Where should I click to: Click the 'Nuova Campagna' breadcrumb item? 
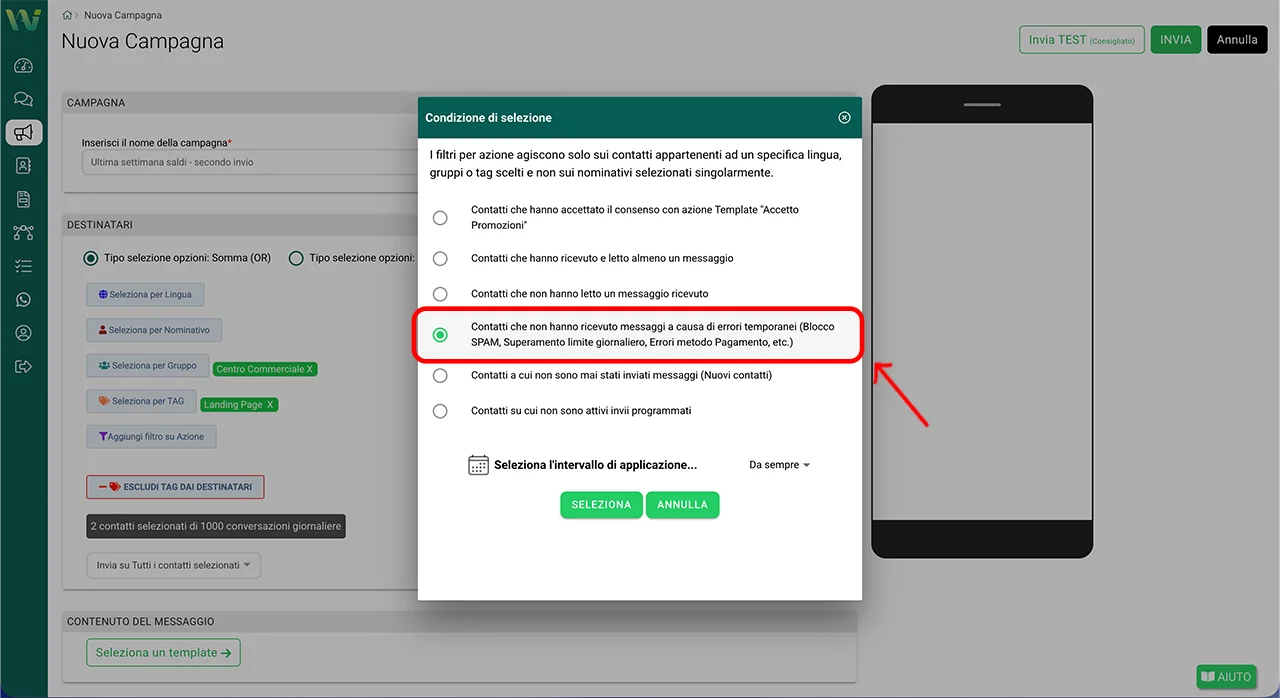pyautogui.click(x=122, y=15)
